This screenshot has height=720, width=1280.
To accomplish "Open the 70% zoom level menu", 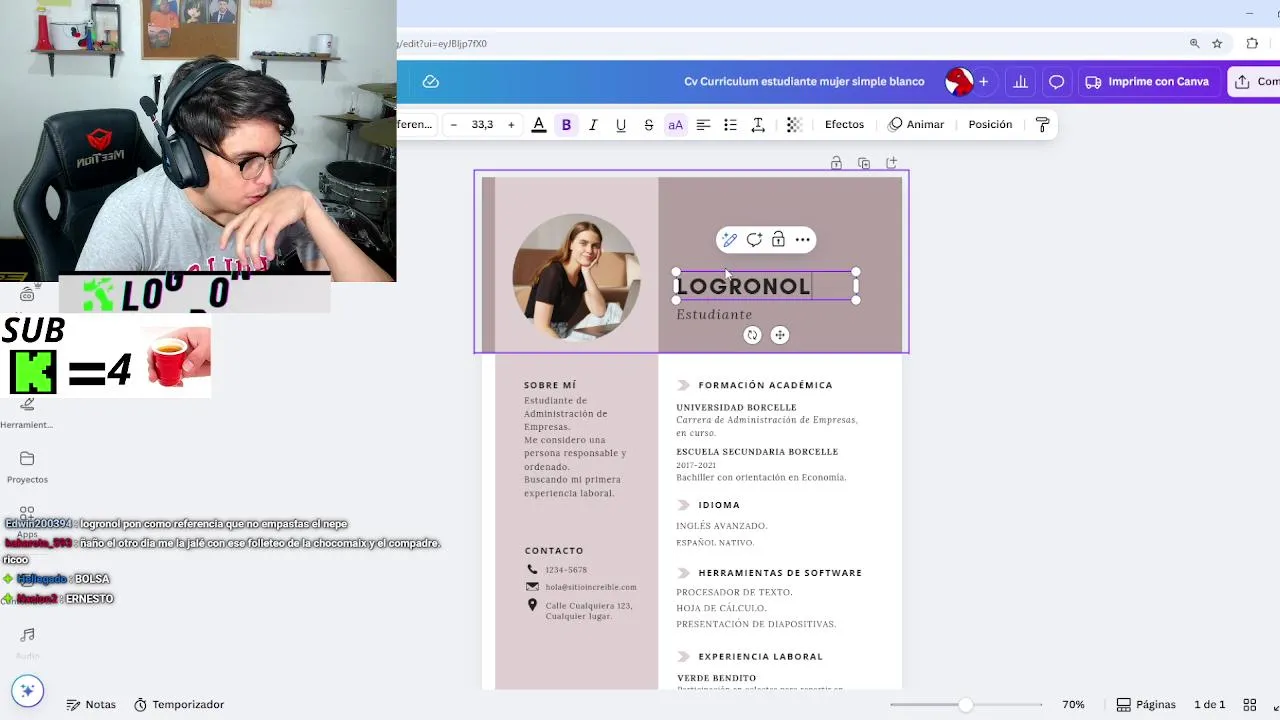I will tap(1073, 705).
